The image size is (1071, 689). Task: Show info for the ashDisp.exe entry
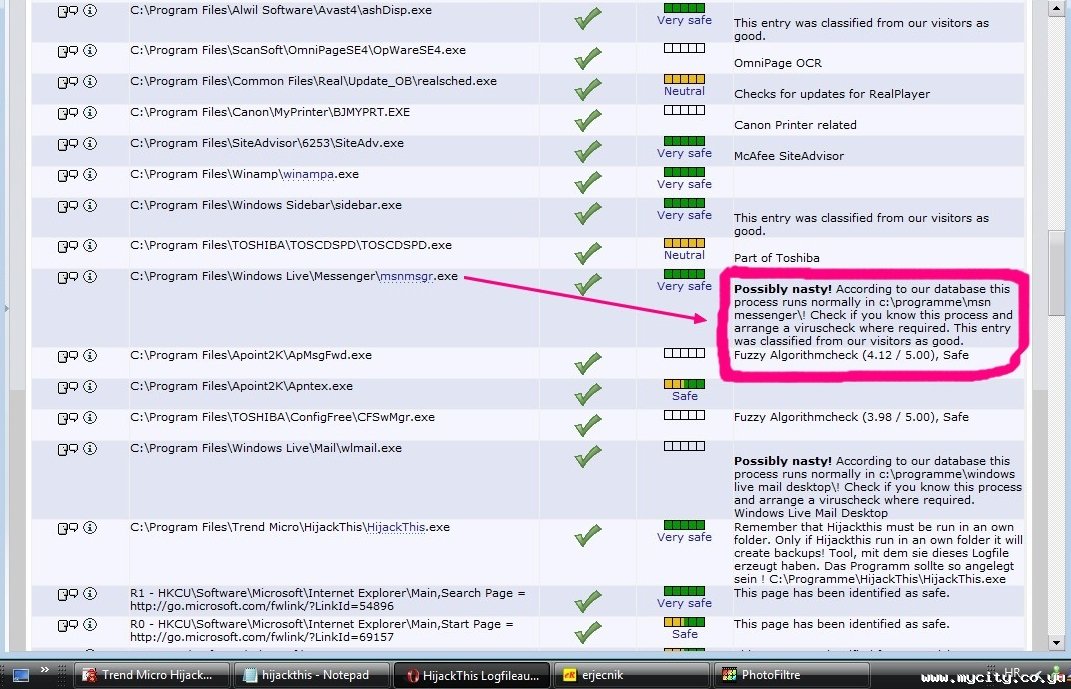pos(90,11)
